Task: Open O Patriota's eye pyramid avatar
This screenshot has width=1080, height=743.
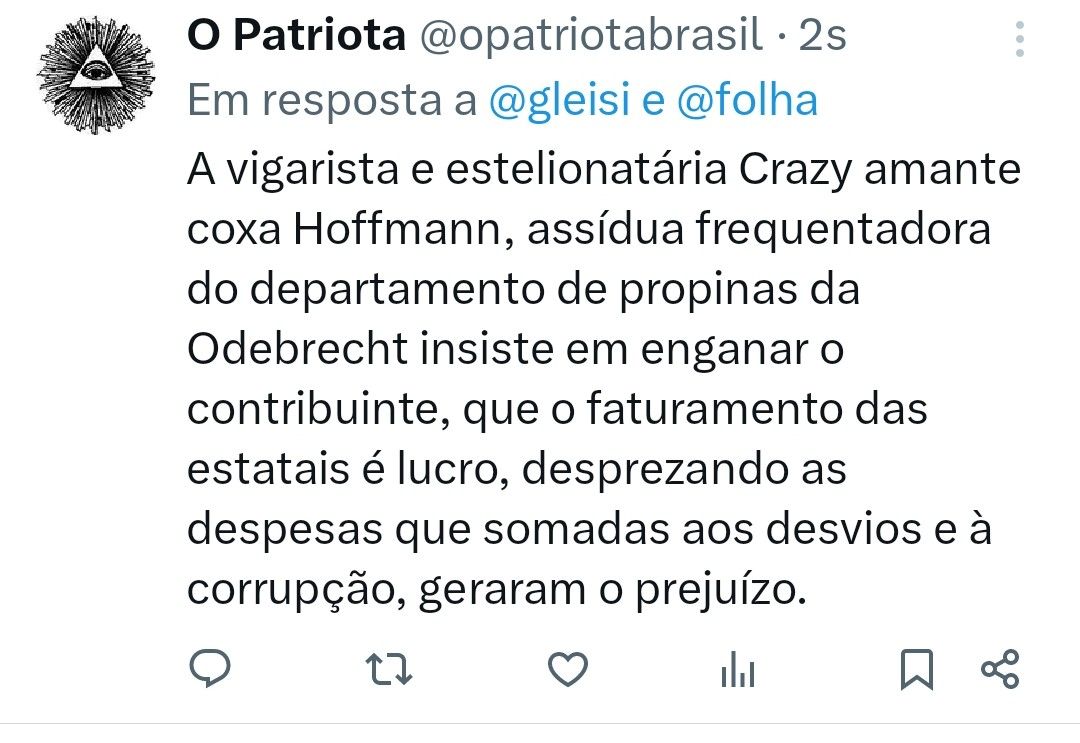Action: [96, 74]
